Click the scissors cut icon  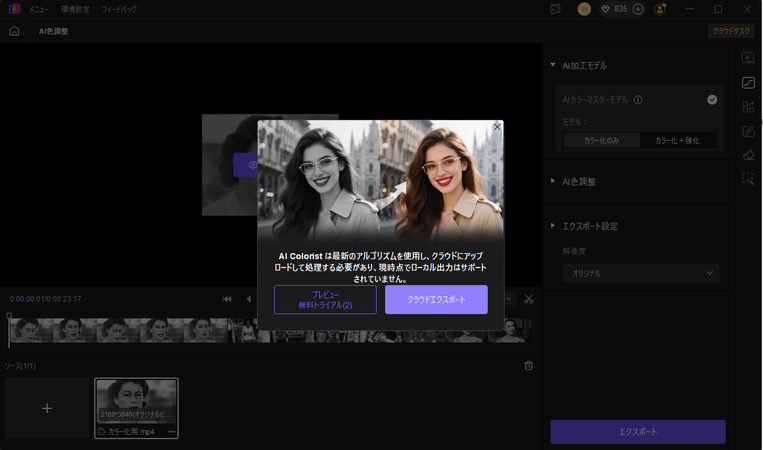click(x=529, y=299)
